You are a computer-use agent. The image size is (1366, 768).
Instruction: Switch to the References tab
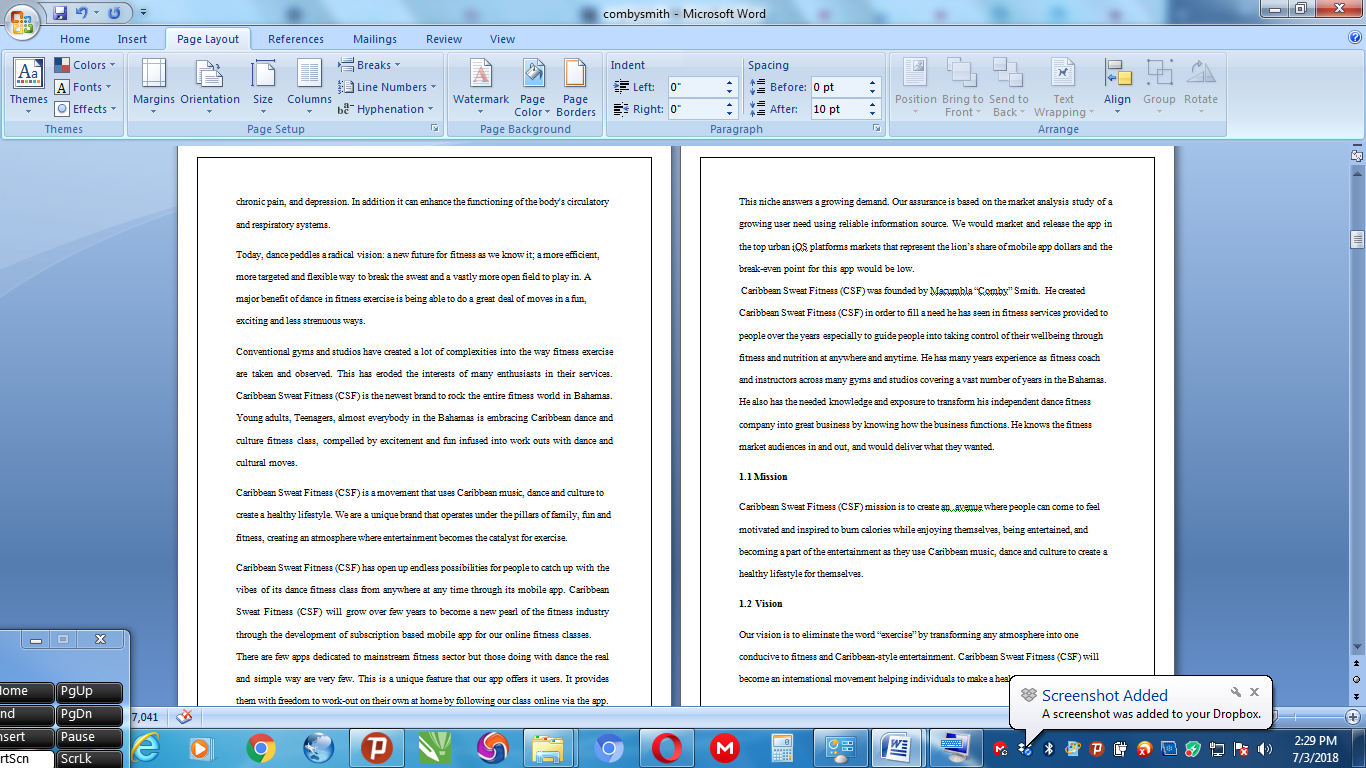(296, 39)
